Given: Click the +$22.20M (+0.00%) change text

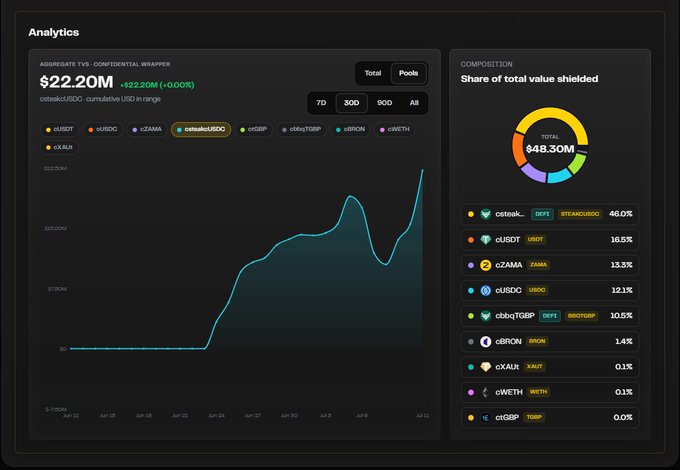Looking at the screenshot, I should [157, 85].
